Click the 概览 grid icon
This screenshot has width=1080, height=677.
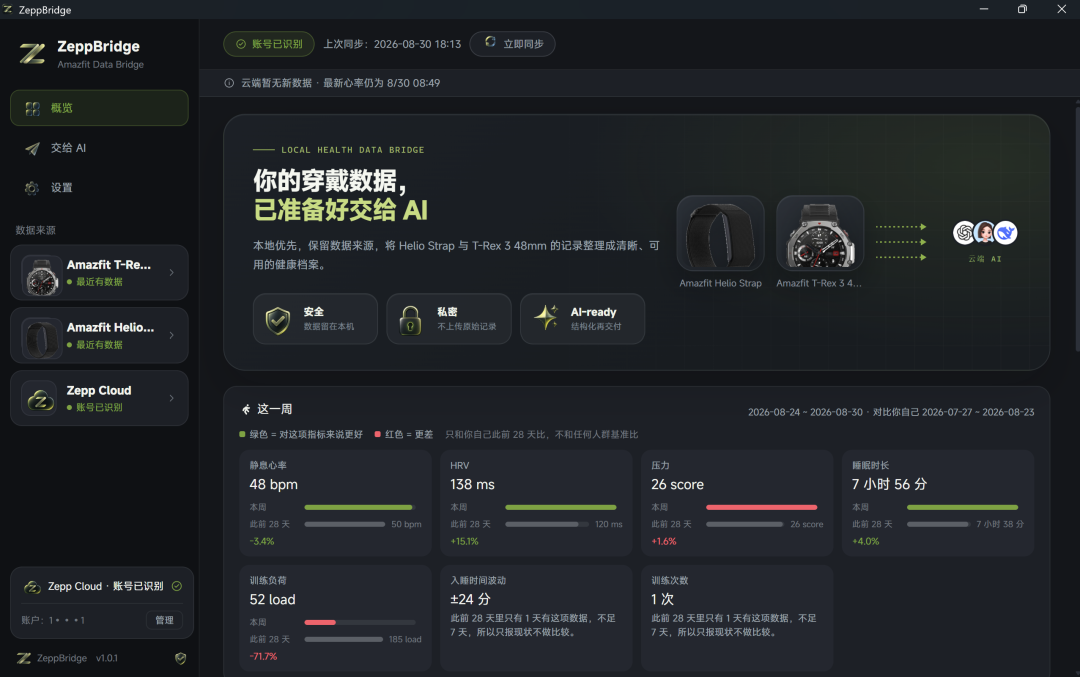(32, 109)
